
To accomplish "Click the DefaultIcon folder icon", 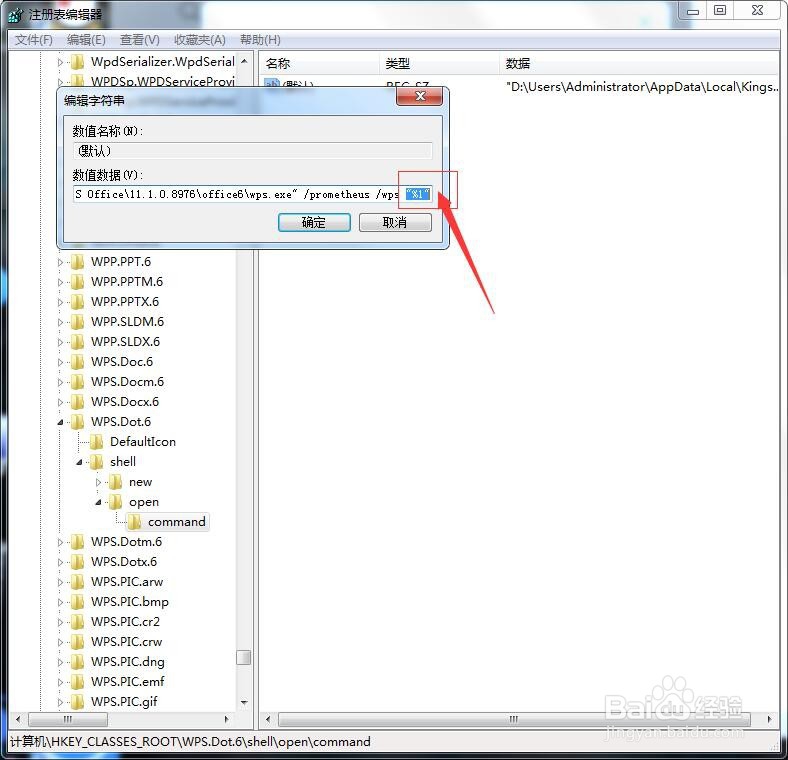I will tap(96, 442).
